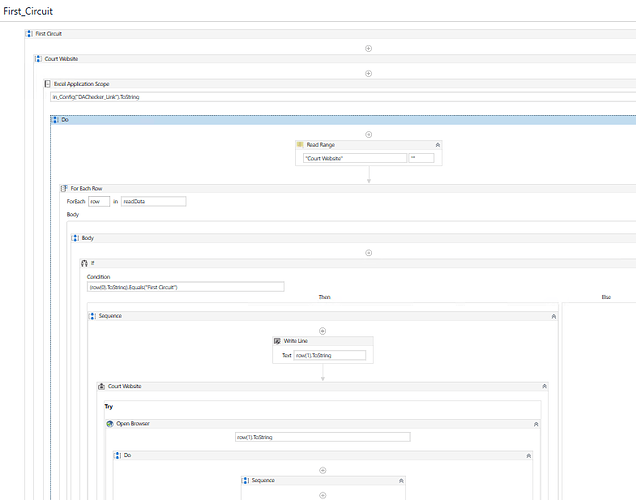Screen dimensions: 636x500
Task: Add activity via plus under First Circuit header
Action: tap(368, 49)
